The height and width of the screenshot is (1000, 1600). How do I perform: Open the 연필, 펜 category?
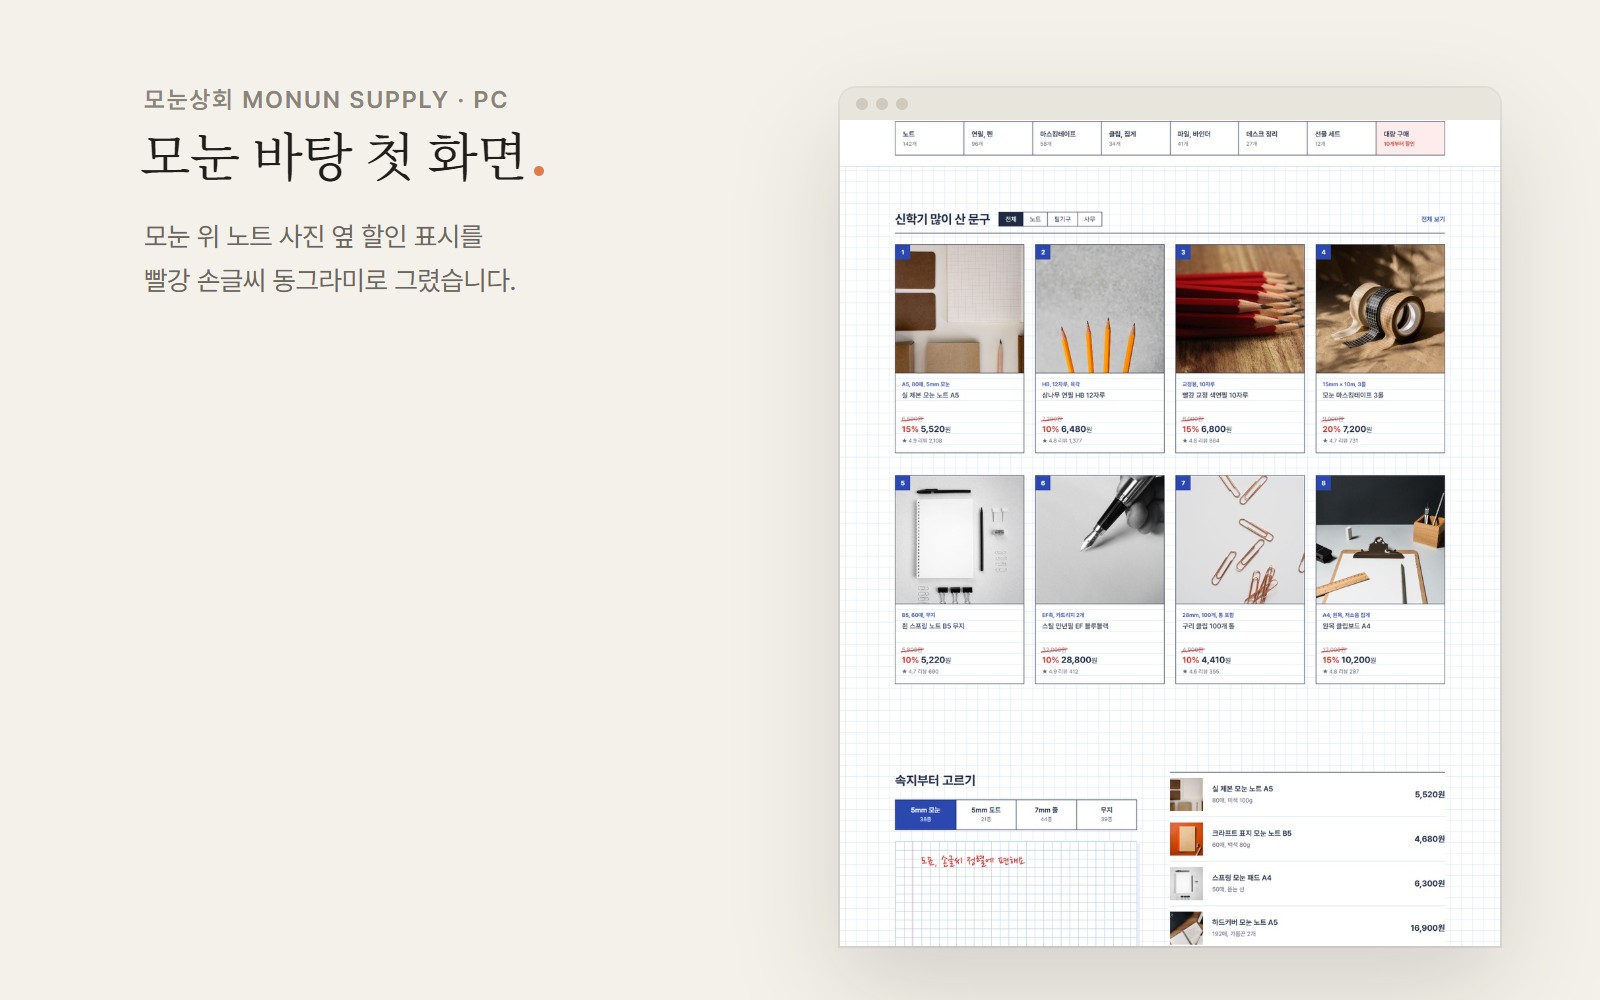click(998, 138)
